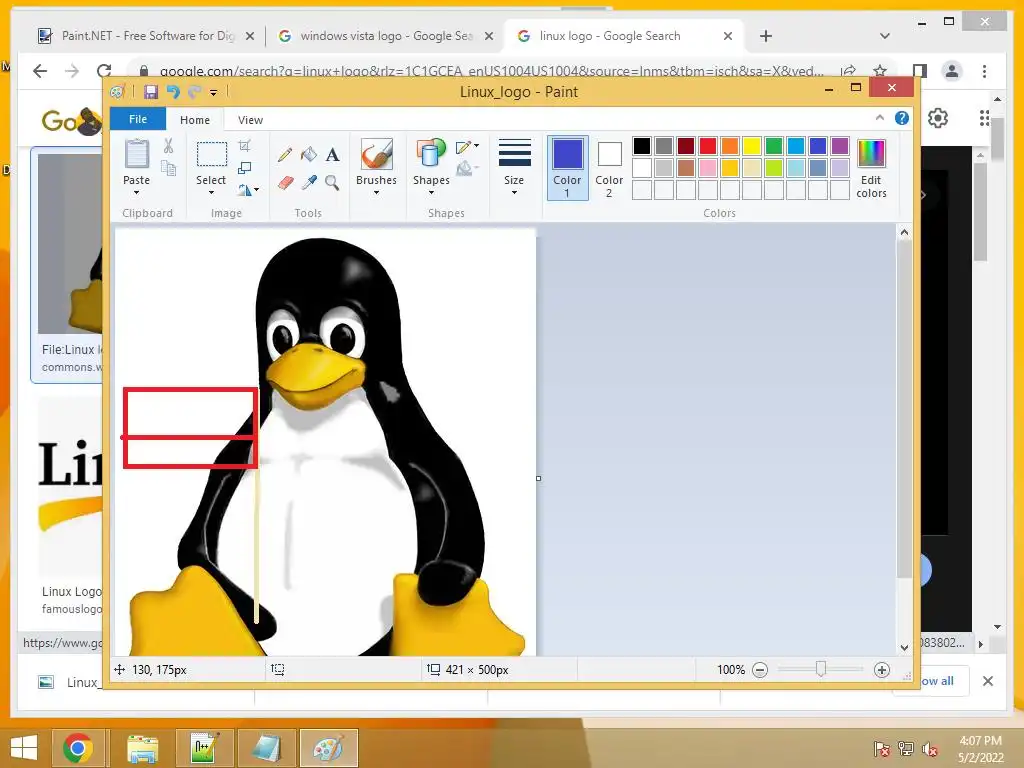1024x768 pixels.
Task: Click the Copy icon in Clipboard group
Action: [x=168, y=168]
